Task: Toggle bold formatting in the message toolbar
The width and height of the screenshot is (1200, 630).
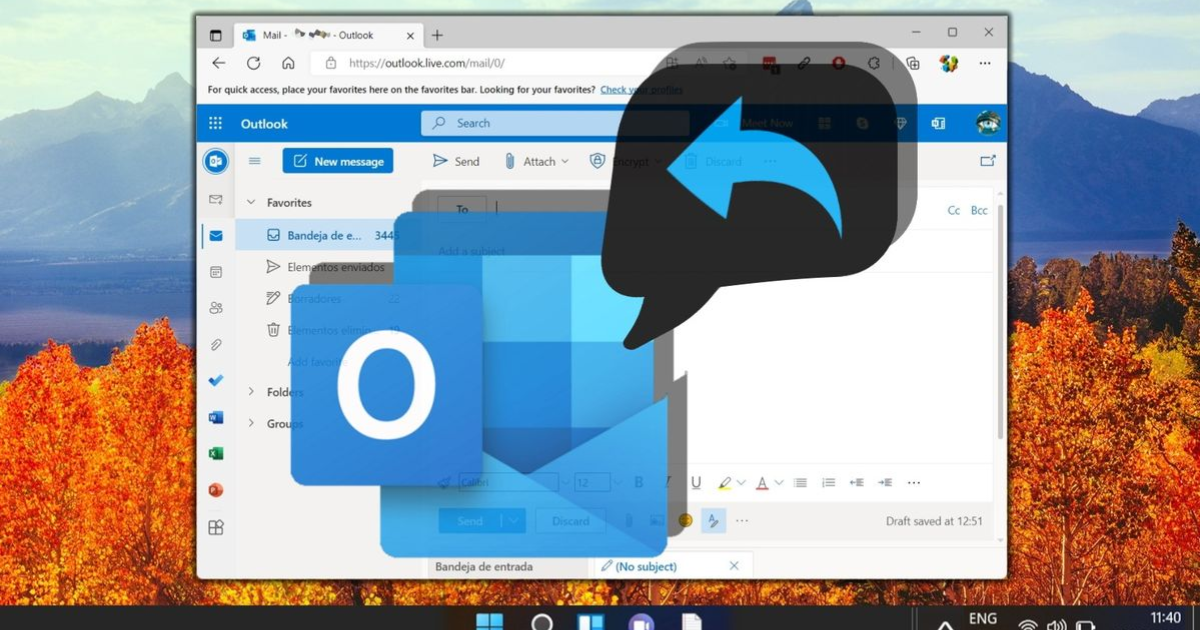Action: pyautogui.click(x=639, y=481)
